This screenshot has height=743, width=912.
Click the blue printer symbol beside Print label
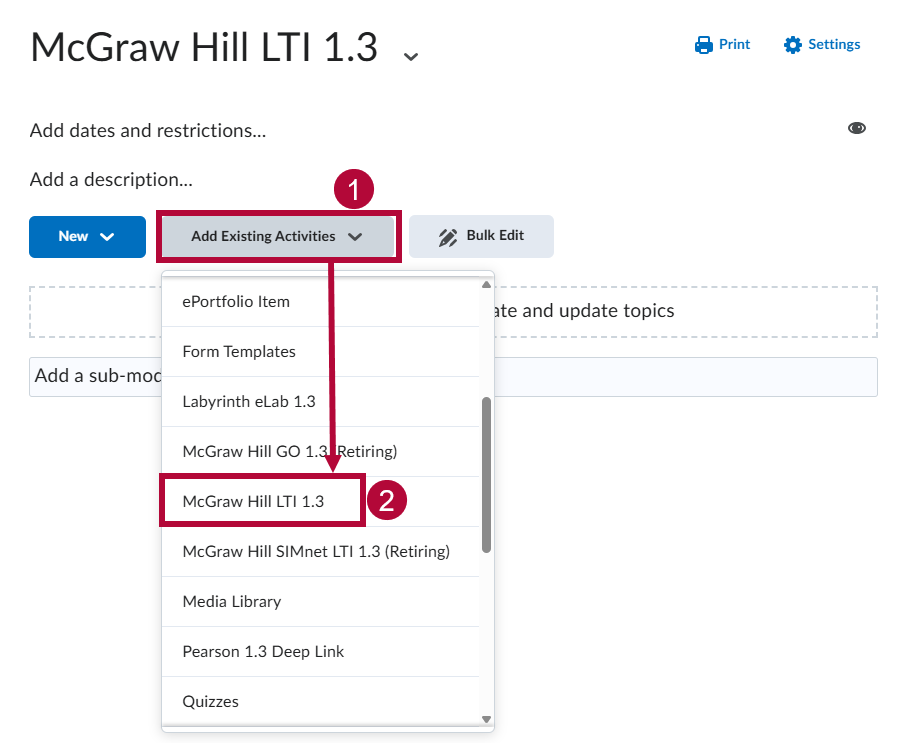tap(705, 44)
